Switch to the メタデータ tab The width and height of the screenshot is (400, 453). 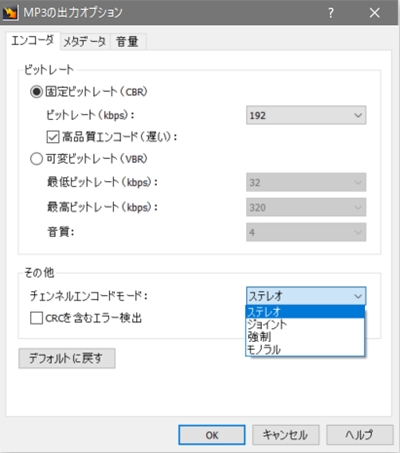click(85, 42)
